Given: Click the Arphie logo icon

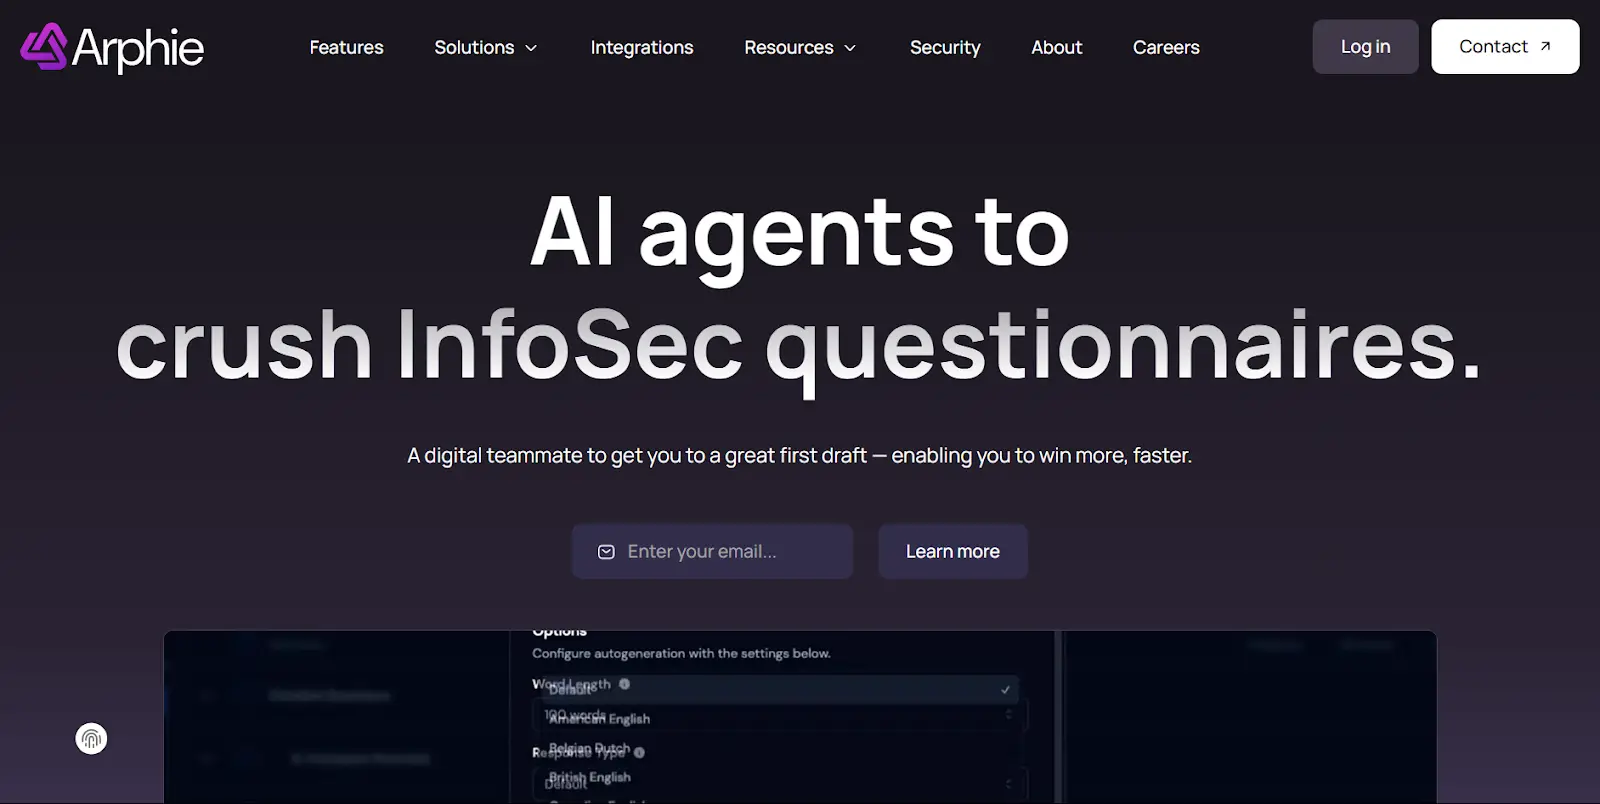Looking at the screenshot, I should click(x=44, y=47).
